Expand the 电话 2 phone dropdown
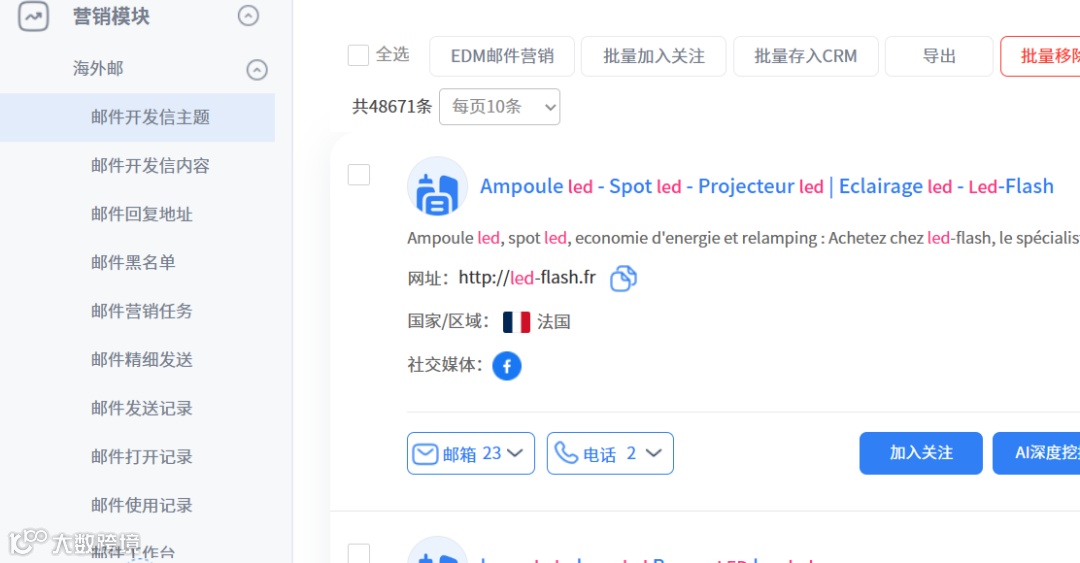The height and width of the screenshot is (563, 1080). (610, 453)
